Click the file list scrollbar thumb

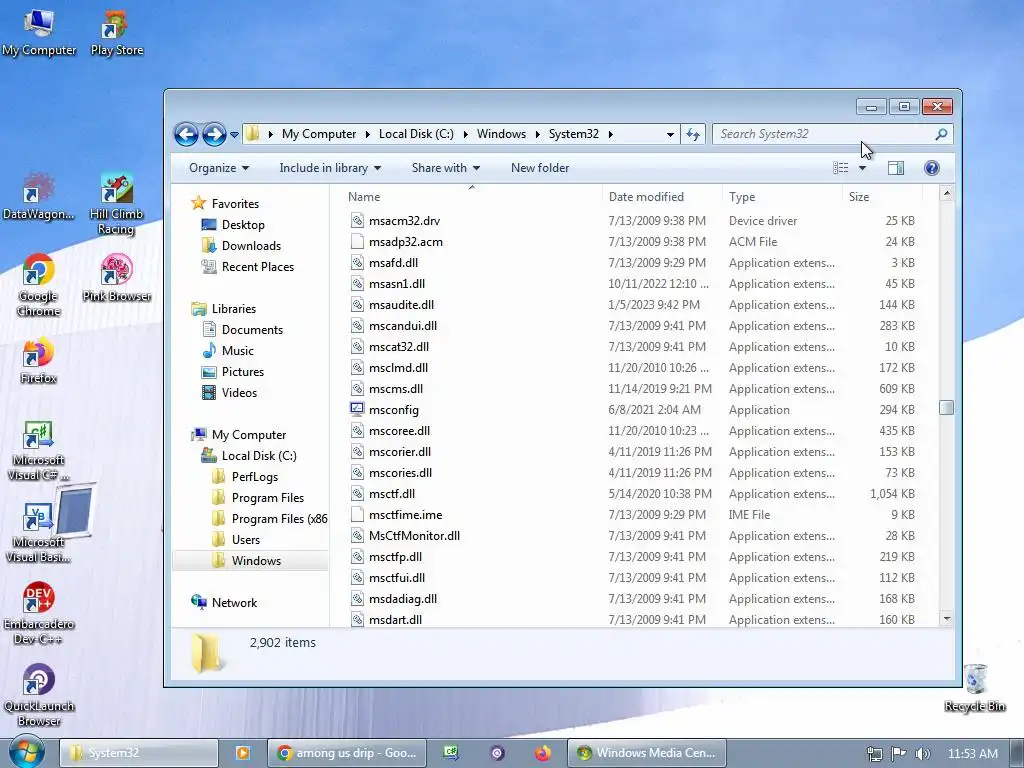point(946,407)
